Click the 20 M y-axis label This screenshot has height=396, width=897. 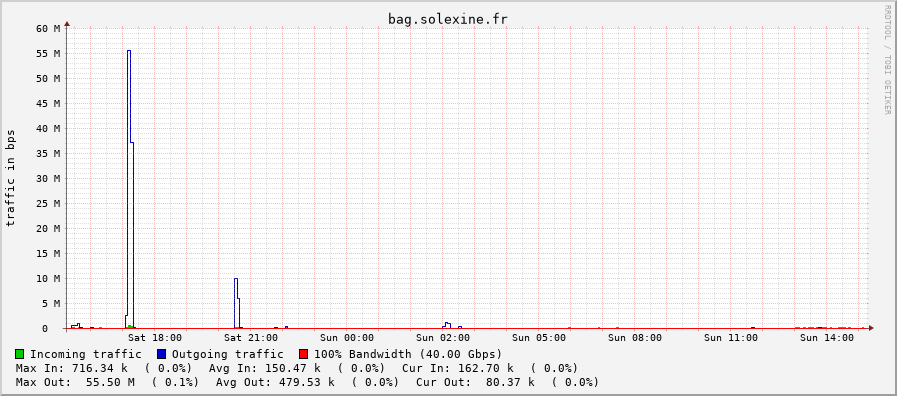pyautogui.click(x=48, y=228)
